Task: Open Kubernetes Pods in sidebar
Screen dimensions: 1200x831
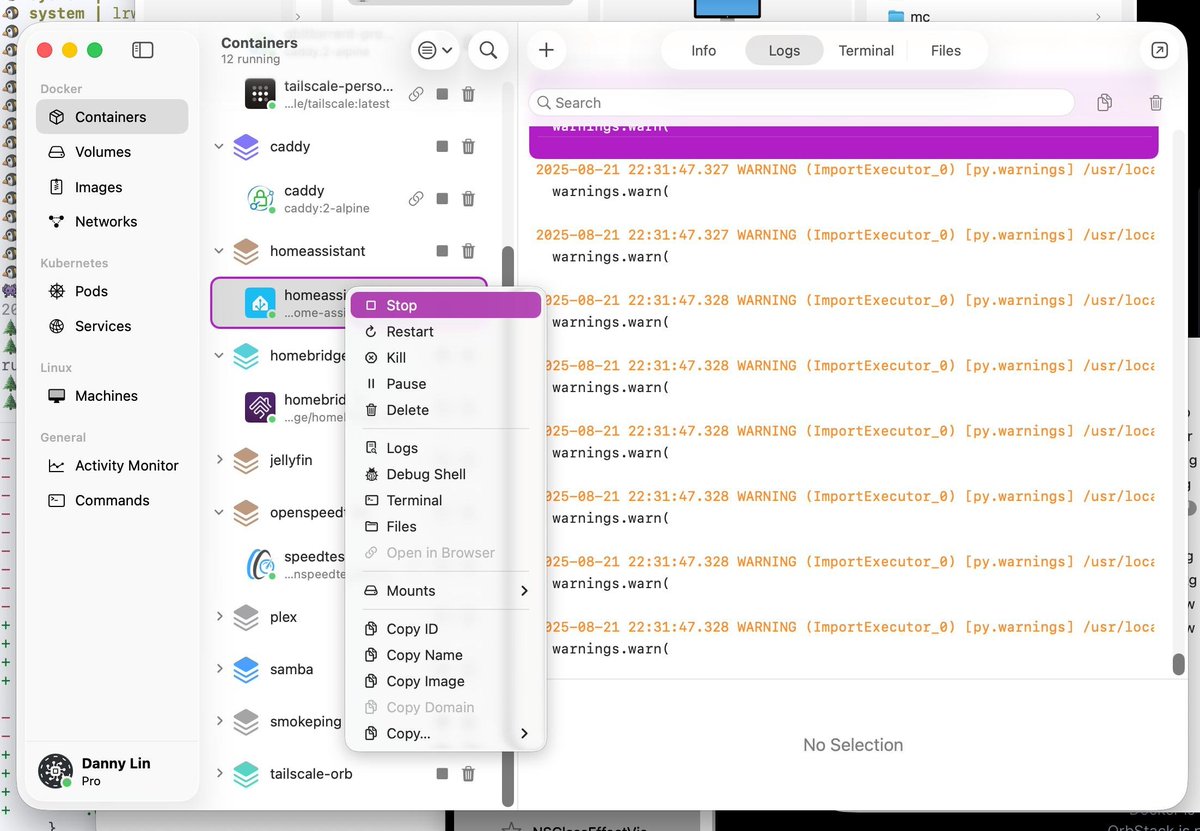Action: (x=112, y=291)
